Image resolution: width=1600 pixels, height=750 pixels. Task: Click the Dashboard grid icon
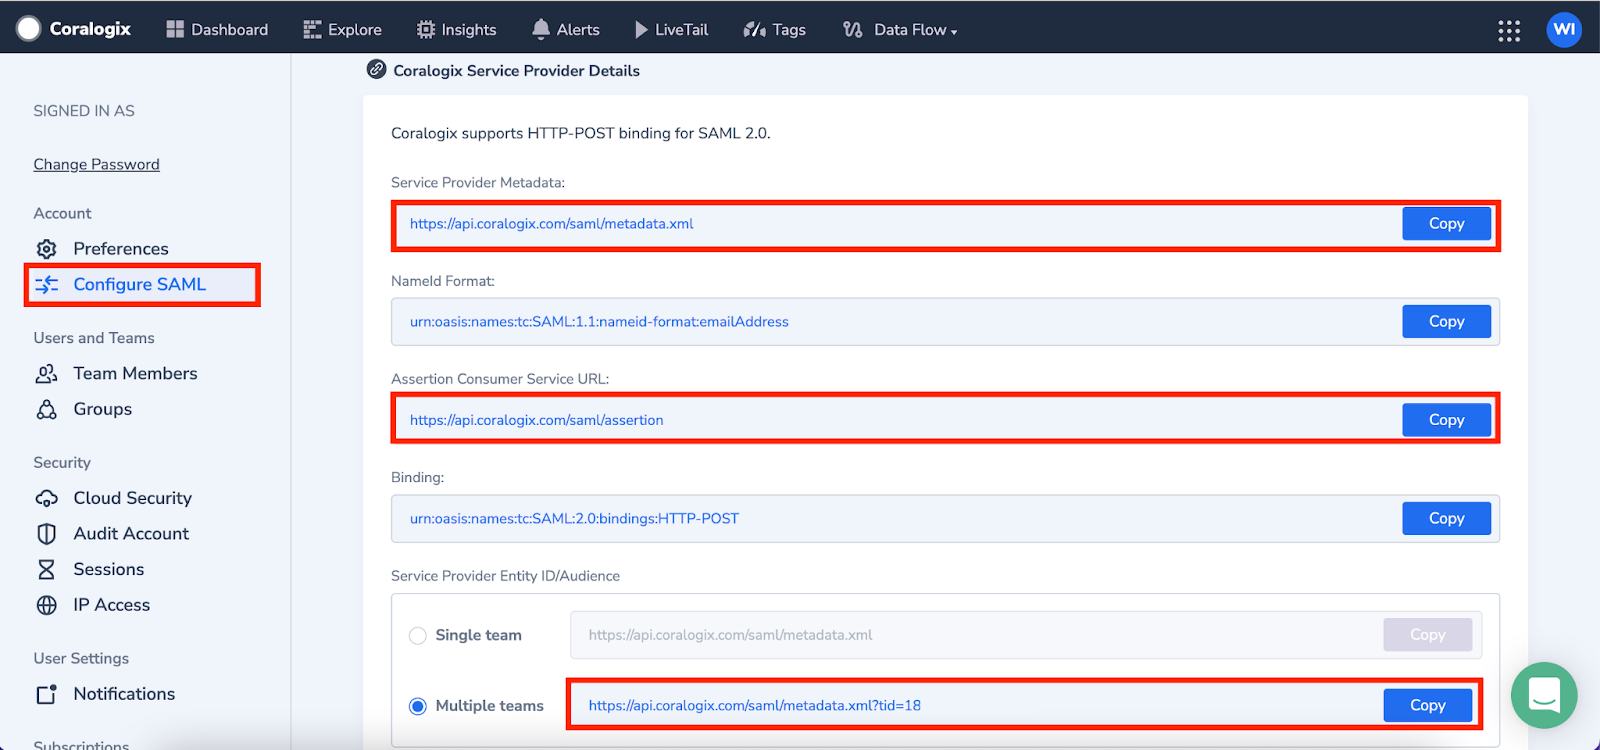(175, 30)
